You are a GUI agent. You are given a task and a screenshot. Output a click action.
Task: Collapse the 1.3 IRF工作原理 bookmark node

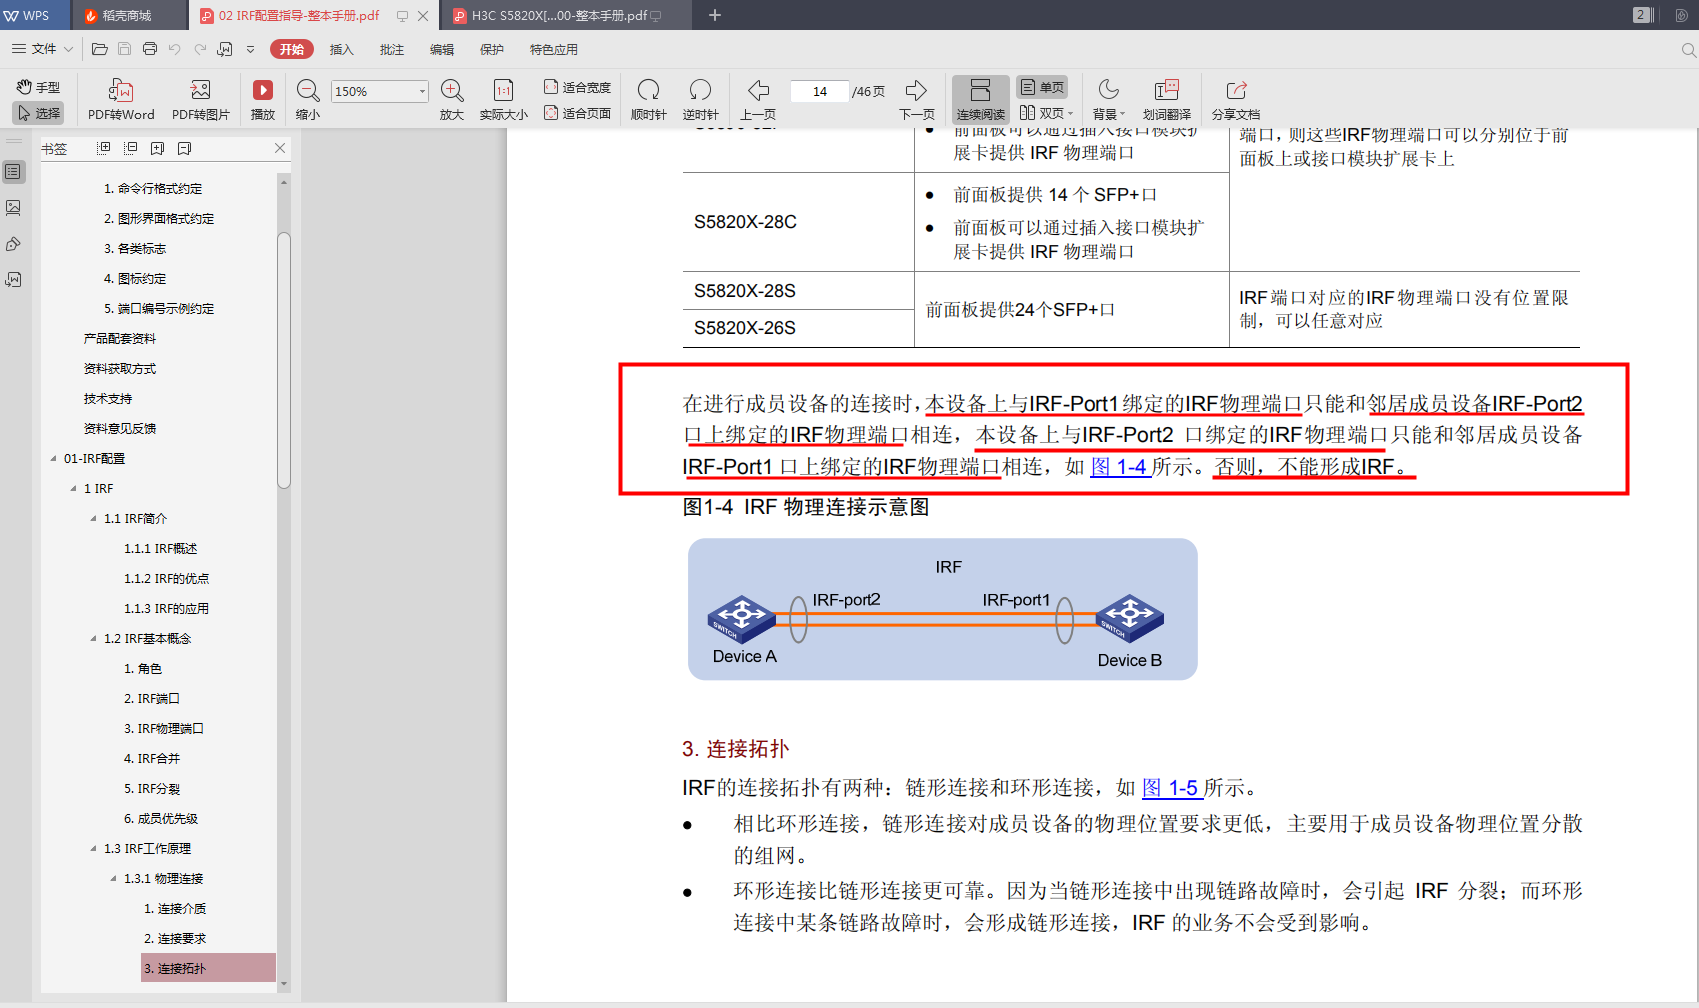pyautogui.click(x=94, y=849)
